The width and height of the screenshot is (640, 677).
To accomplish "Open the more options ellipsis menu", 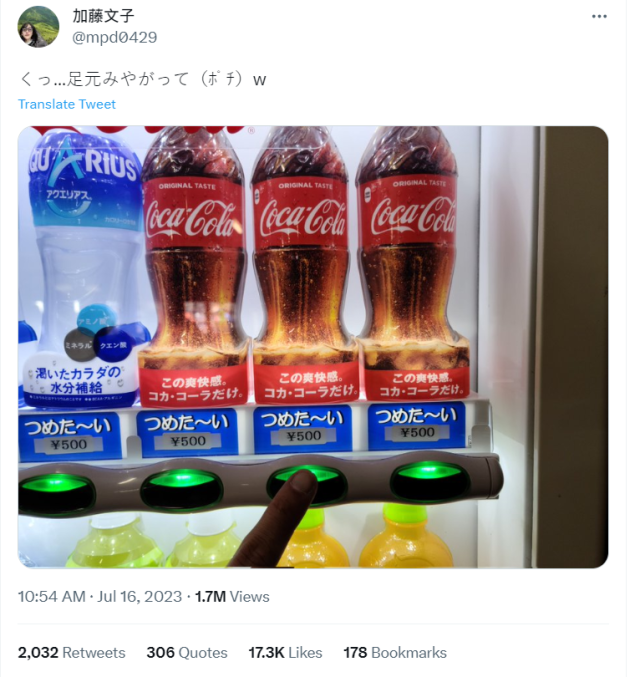I will click(x=599, y=17).
